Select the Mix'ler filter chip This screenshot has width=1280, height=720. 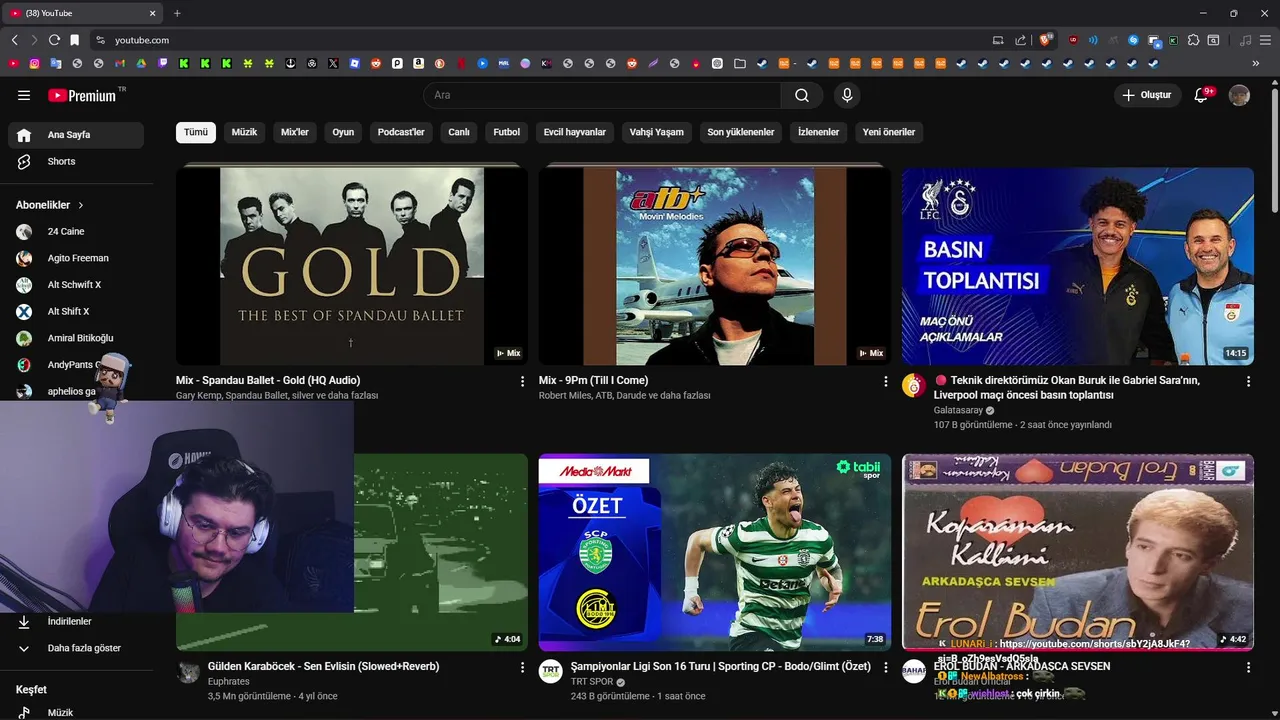pos(295,132)
